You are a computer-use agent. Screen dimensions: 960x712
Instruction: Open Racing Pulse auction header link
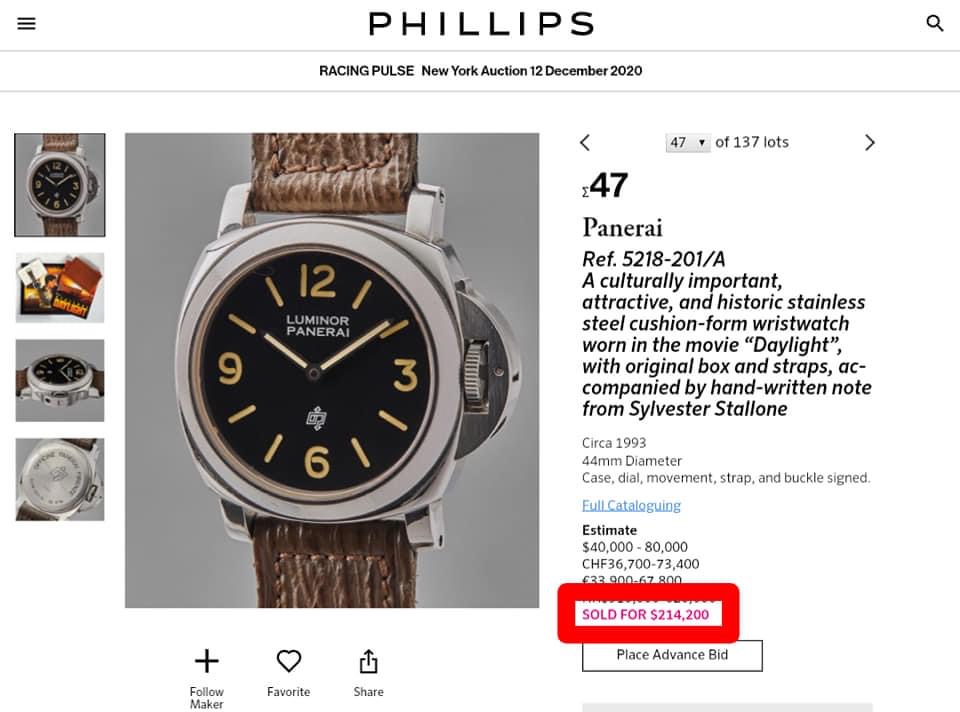(480, 71)
